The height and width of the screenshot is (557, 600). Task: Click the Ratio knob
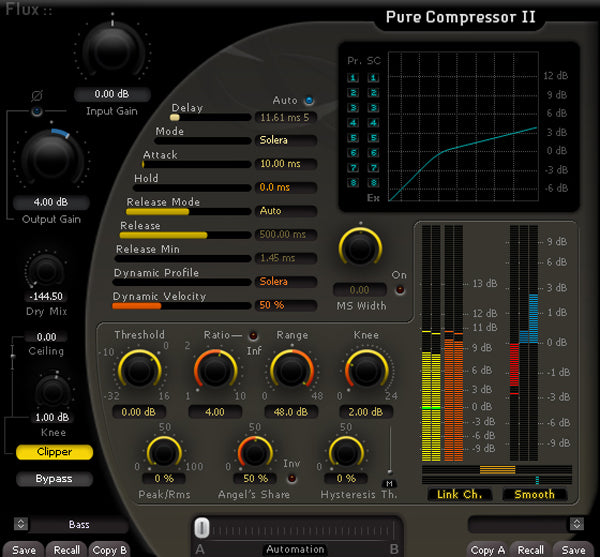pyautogui.click(x=213, y=372)
